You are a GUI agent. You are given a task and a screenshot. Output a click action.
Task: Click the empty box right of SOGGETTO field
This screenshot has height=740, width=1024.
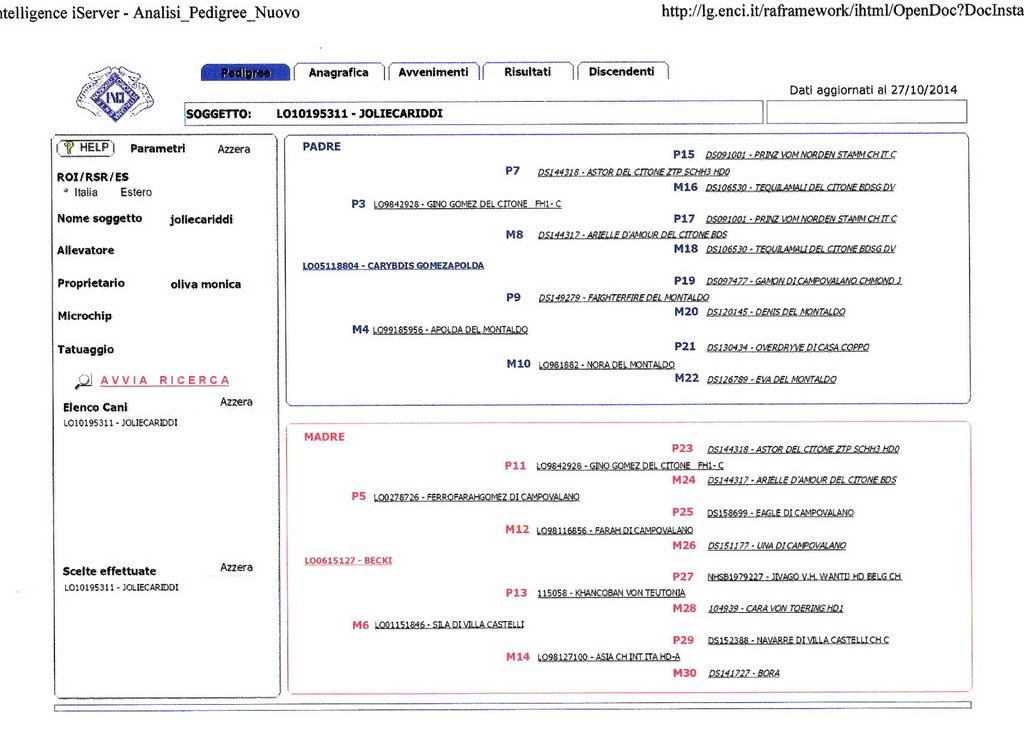coord(867,112)
